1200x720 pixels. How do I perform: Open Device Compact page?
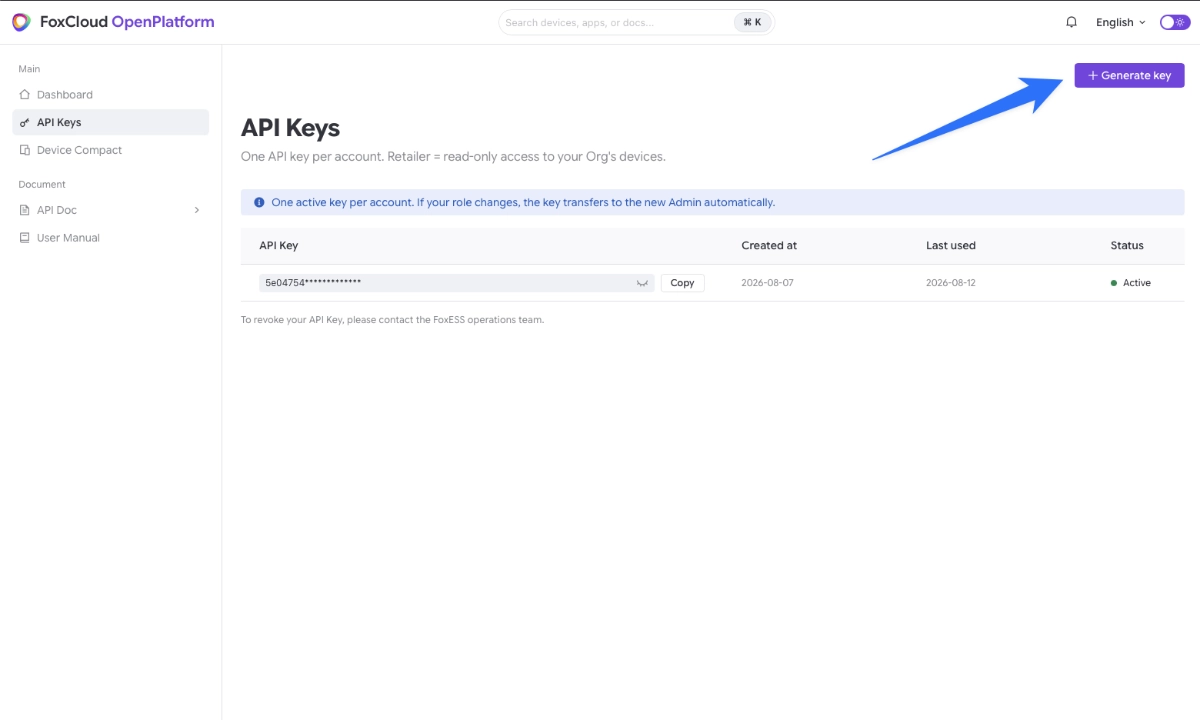[110, 150]
